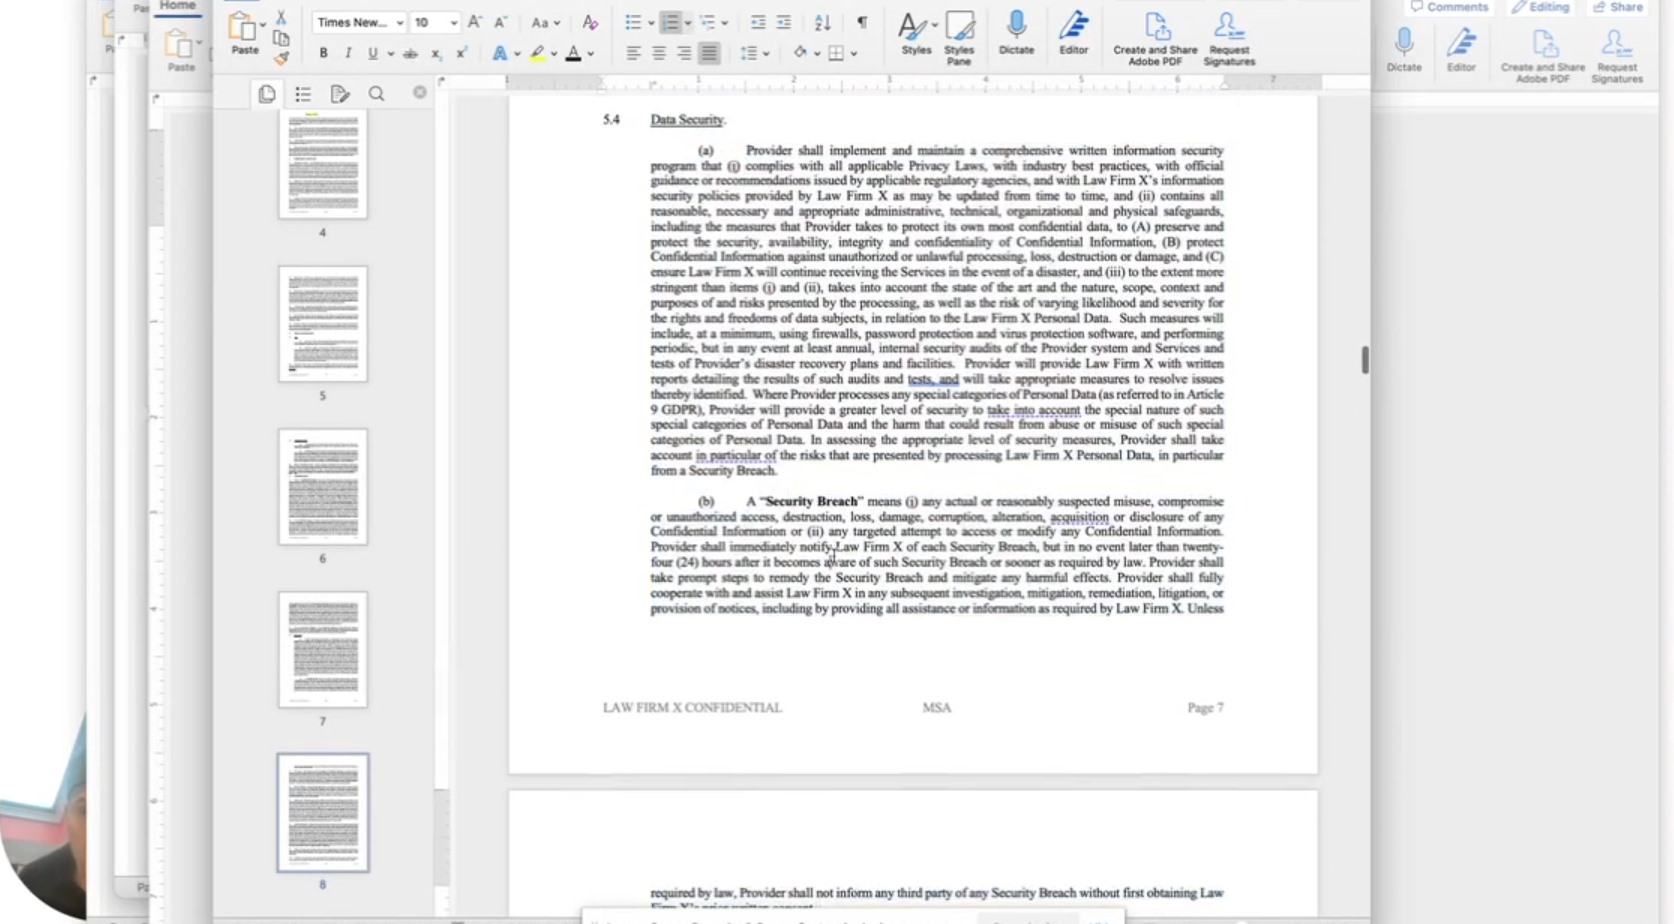Image resolution: width=1674 pixels, height=924 pixels.
Task: Switch sidebar to the reviewing pane
Action: (x=340, y=94)
